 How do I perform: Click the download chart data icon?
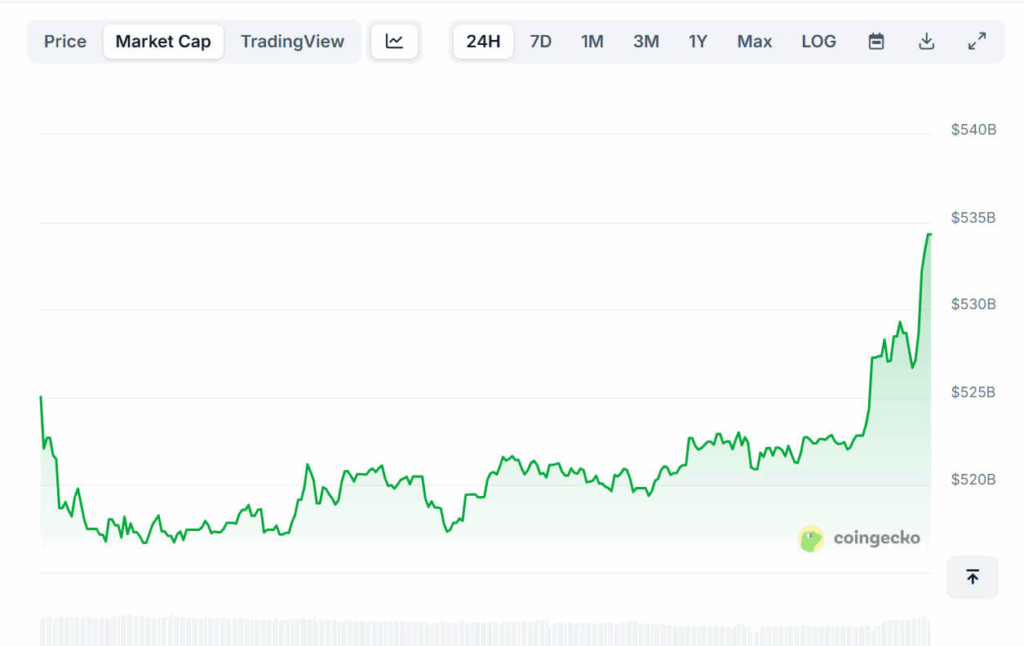pyautogui.click(x=926, y=42)
